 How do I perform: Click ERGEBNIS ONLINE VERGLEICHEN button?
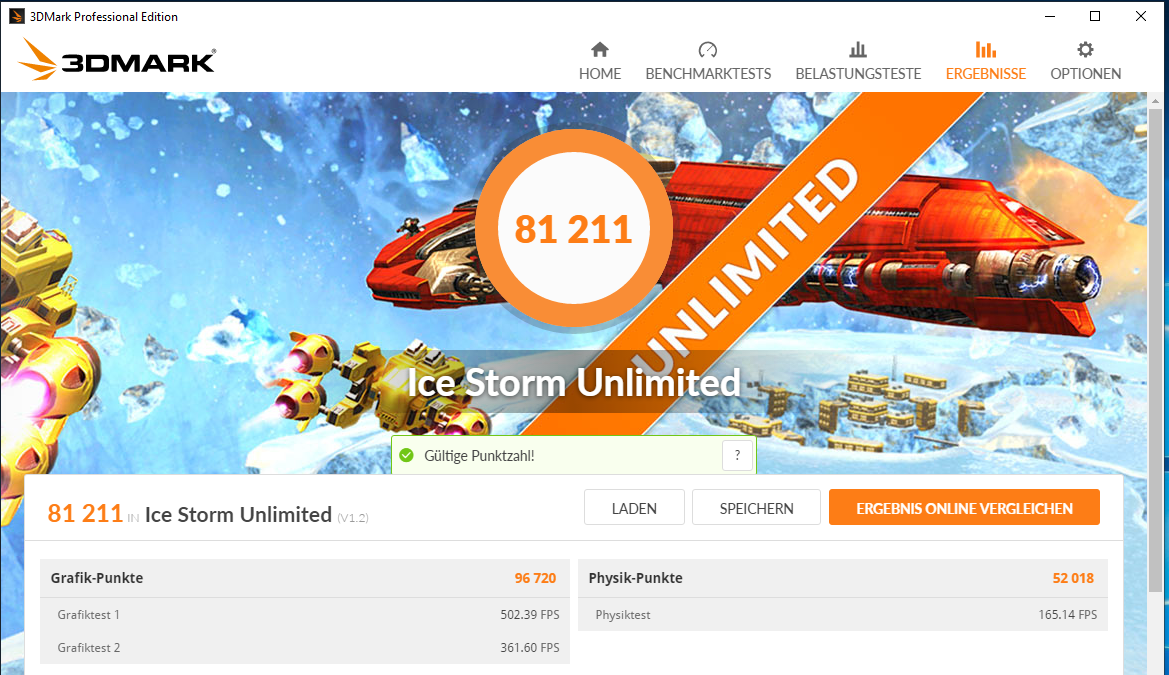click(964, 508)
